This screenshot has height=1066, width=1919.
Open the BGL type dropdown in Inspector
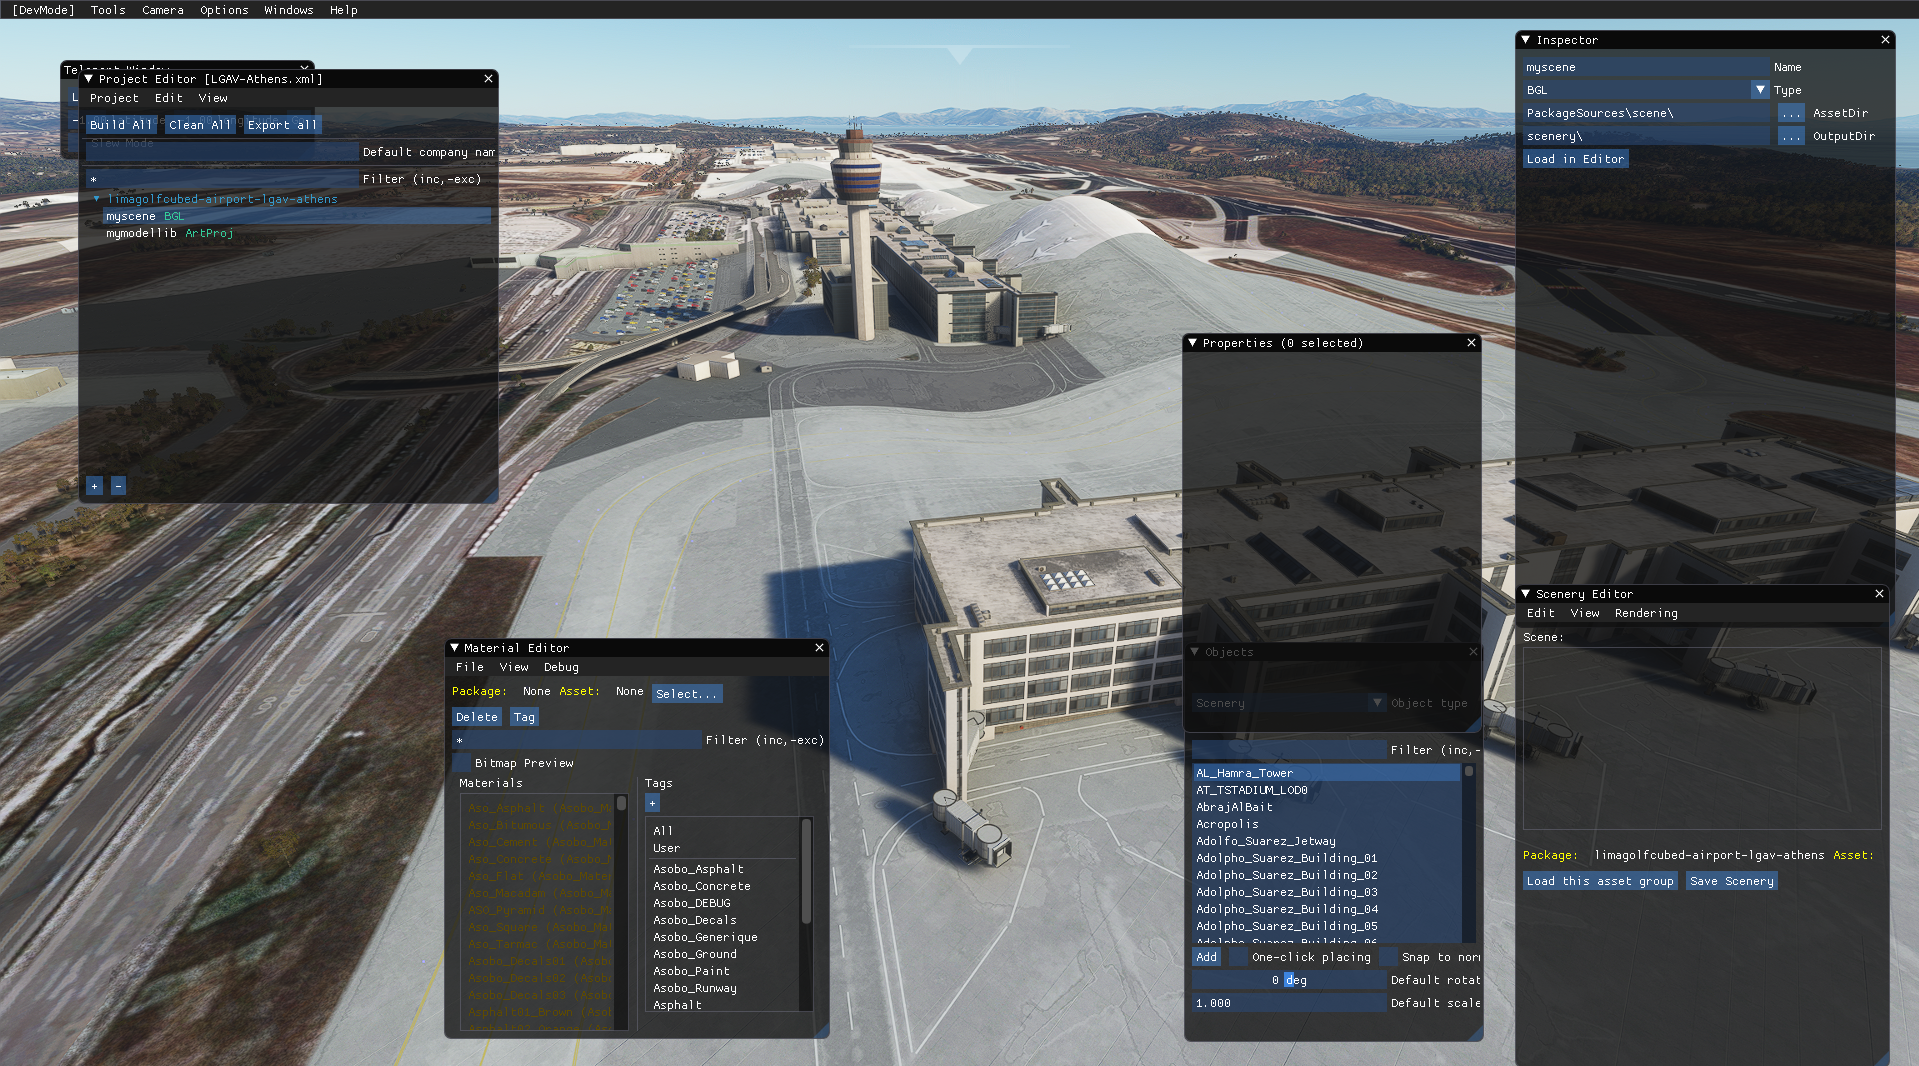pos(1760,90)
